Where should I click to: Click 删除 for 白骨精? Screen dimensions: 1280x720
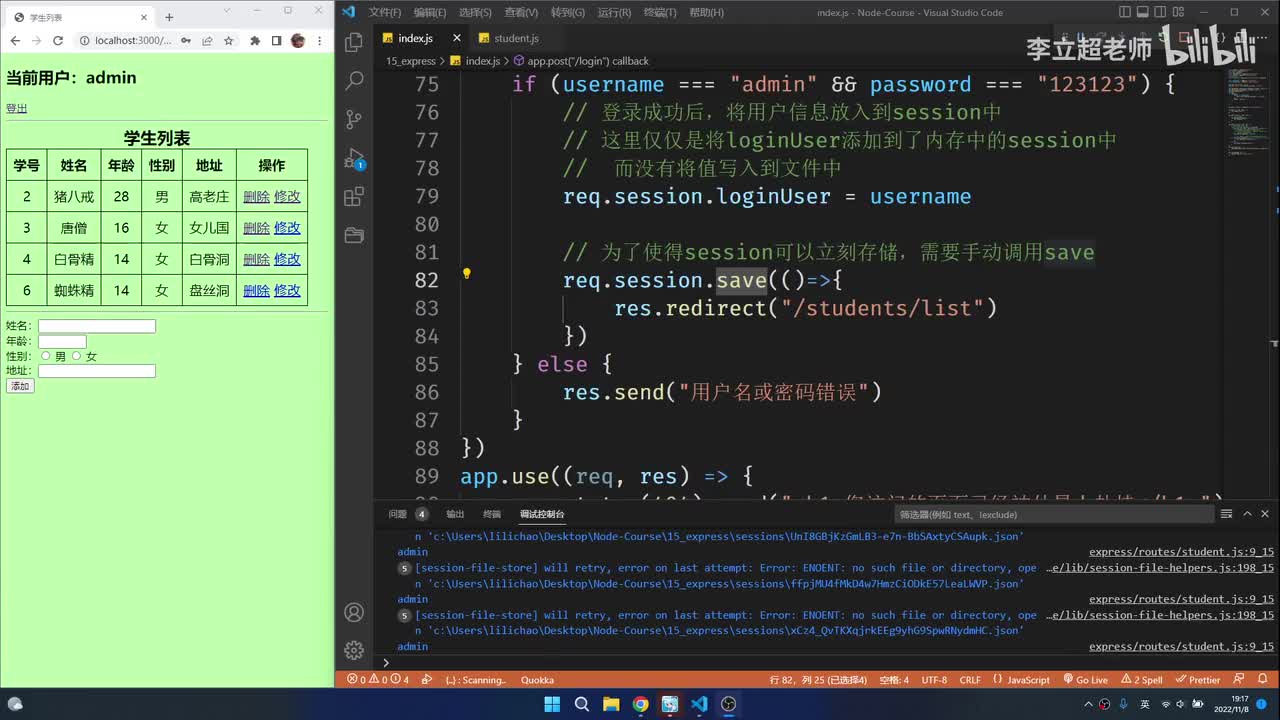(x=256, y=259)
